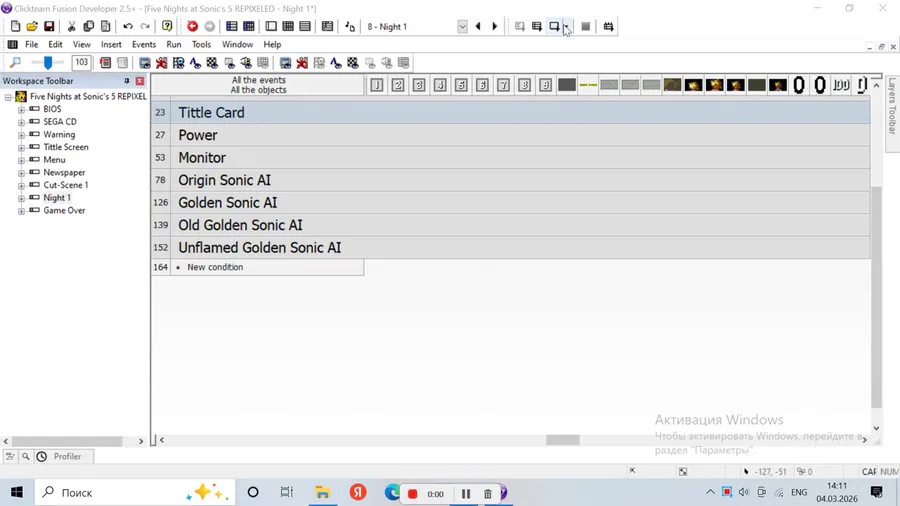Open the Window menu
The width and height of the screenshot is (900, 506).
point(237,44)
